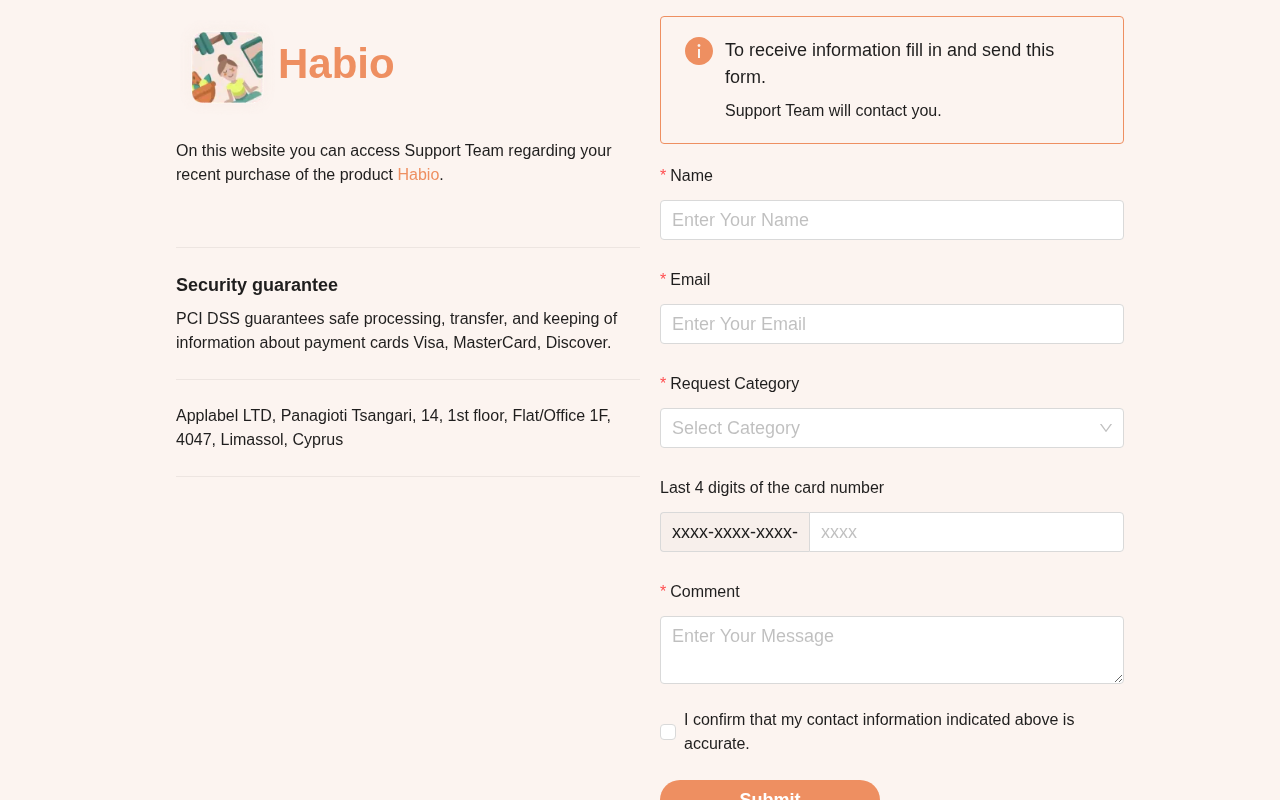Viewport: 1280px width, 800px height.
Task: Click the Habio logo image
Action: 228,66
